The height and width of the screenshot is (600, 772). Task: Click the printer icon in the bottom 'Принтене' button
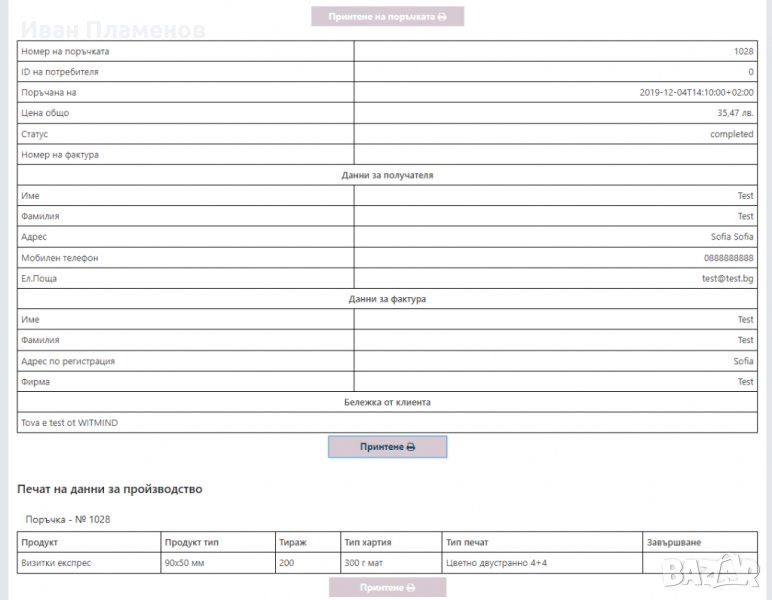tap(410, 588)
